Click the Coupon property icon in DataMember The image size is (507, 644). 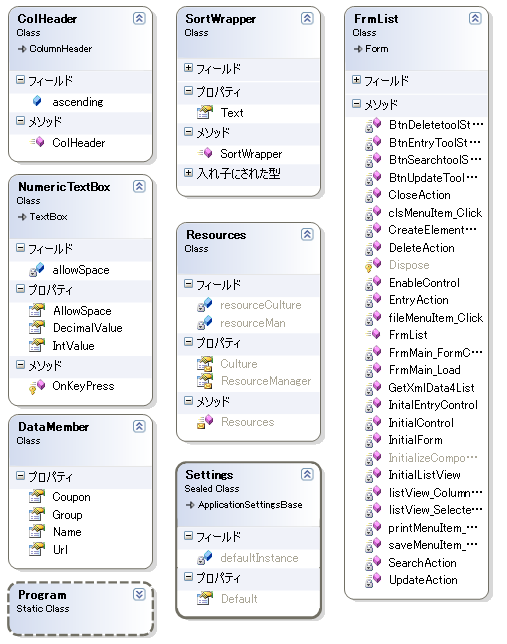tap(37, 497)
